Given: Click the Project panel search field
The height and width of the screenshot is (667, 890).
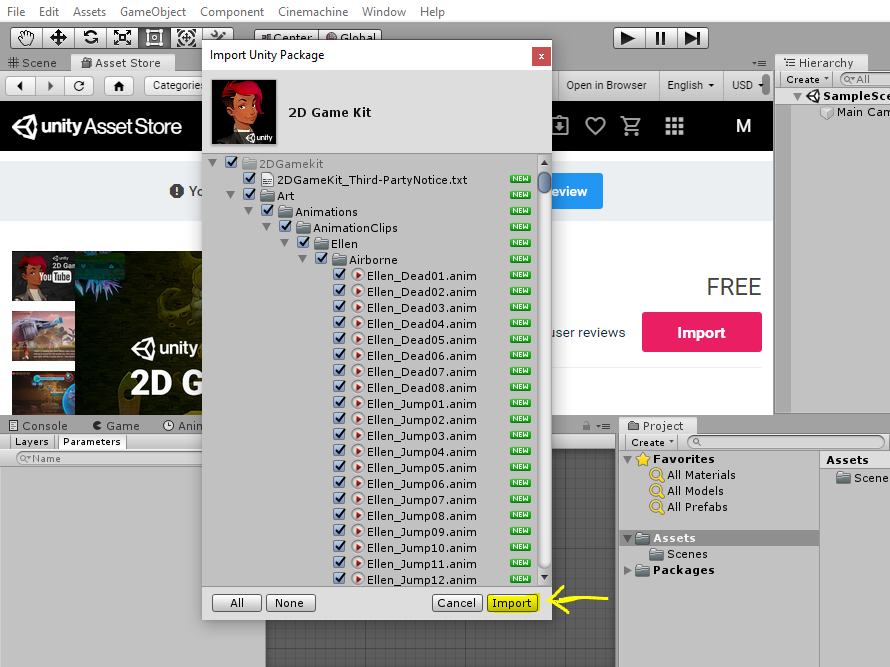Looking at the screenshot, I should 786,442.
